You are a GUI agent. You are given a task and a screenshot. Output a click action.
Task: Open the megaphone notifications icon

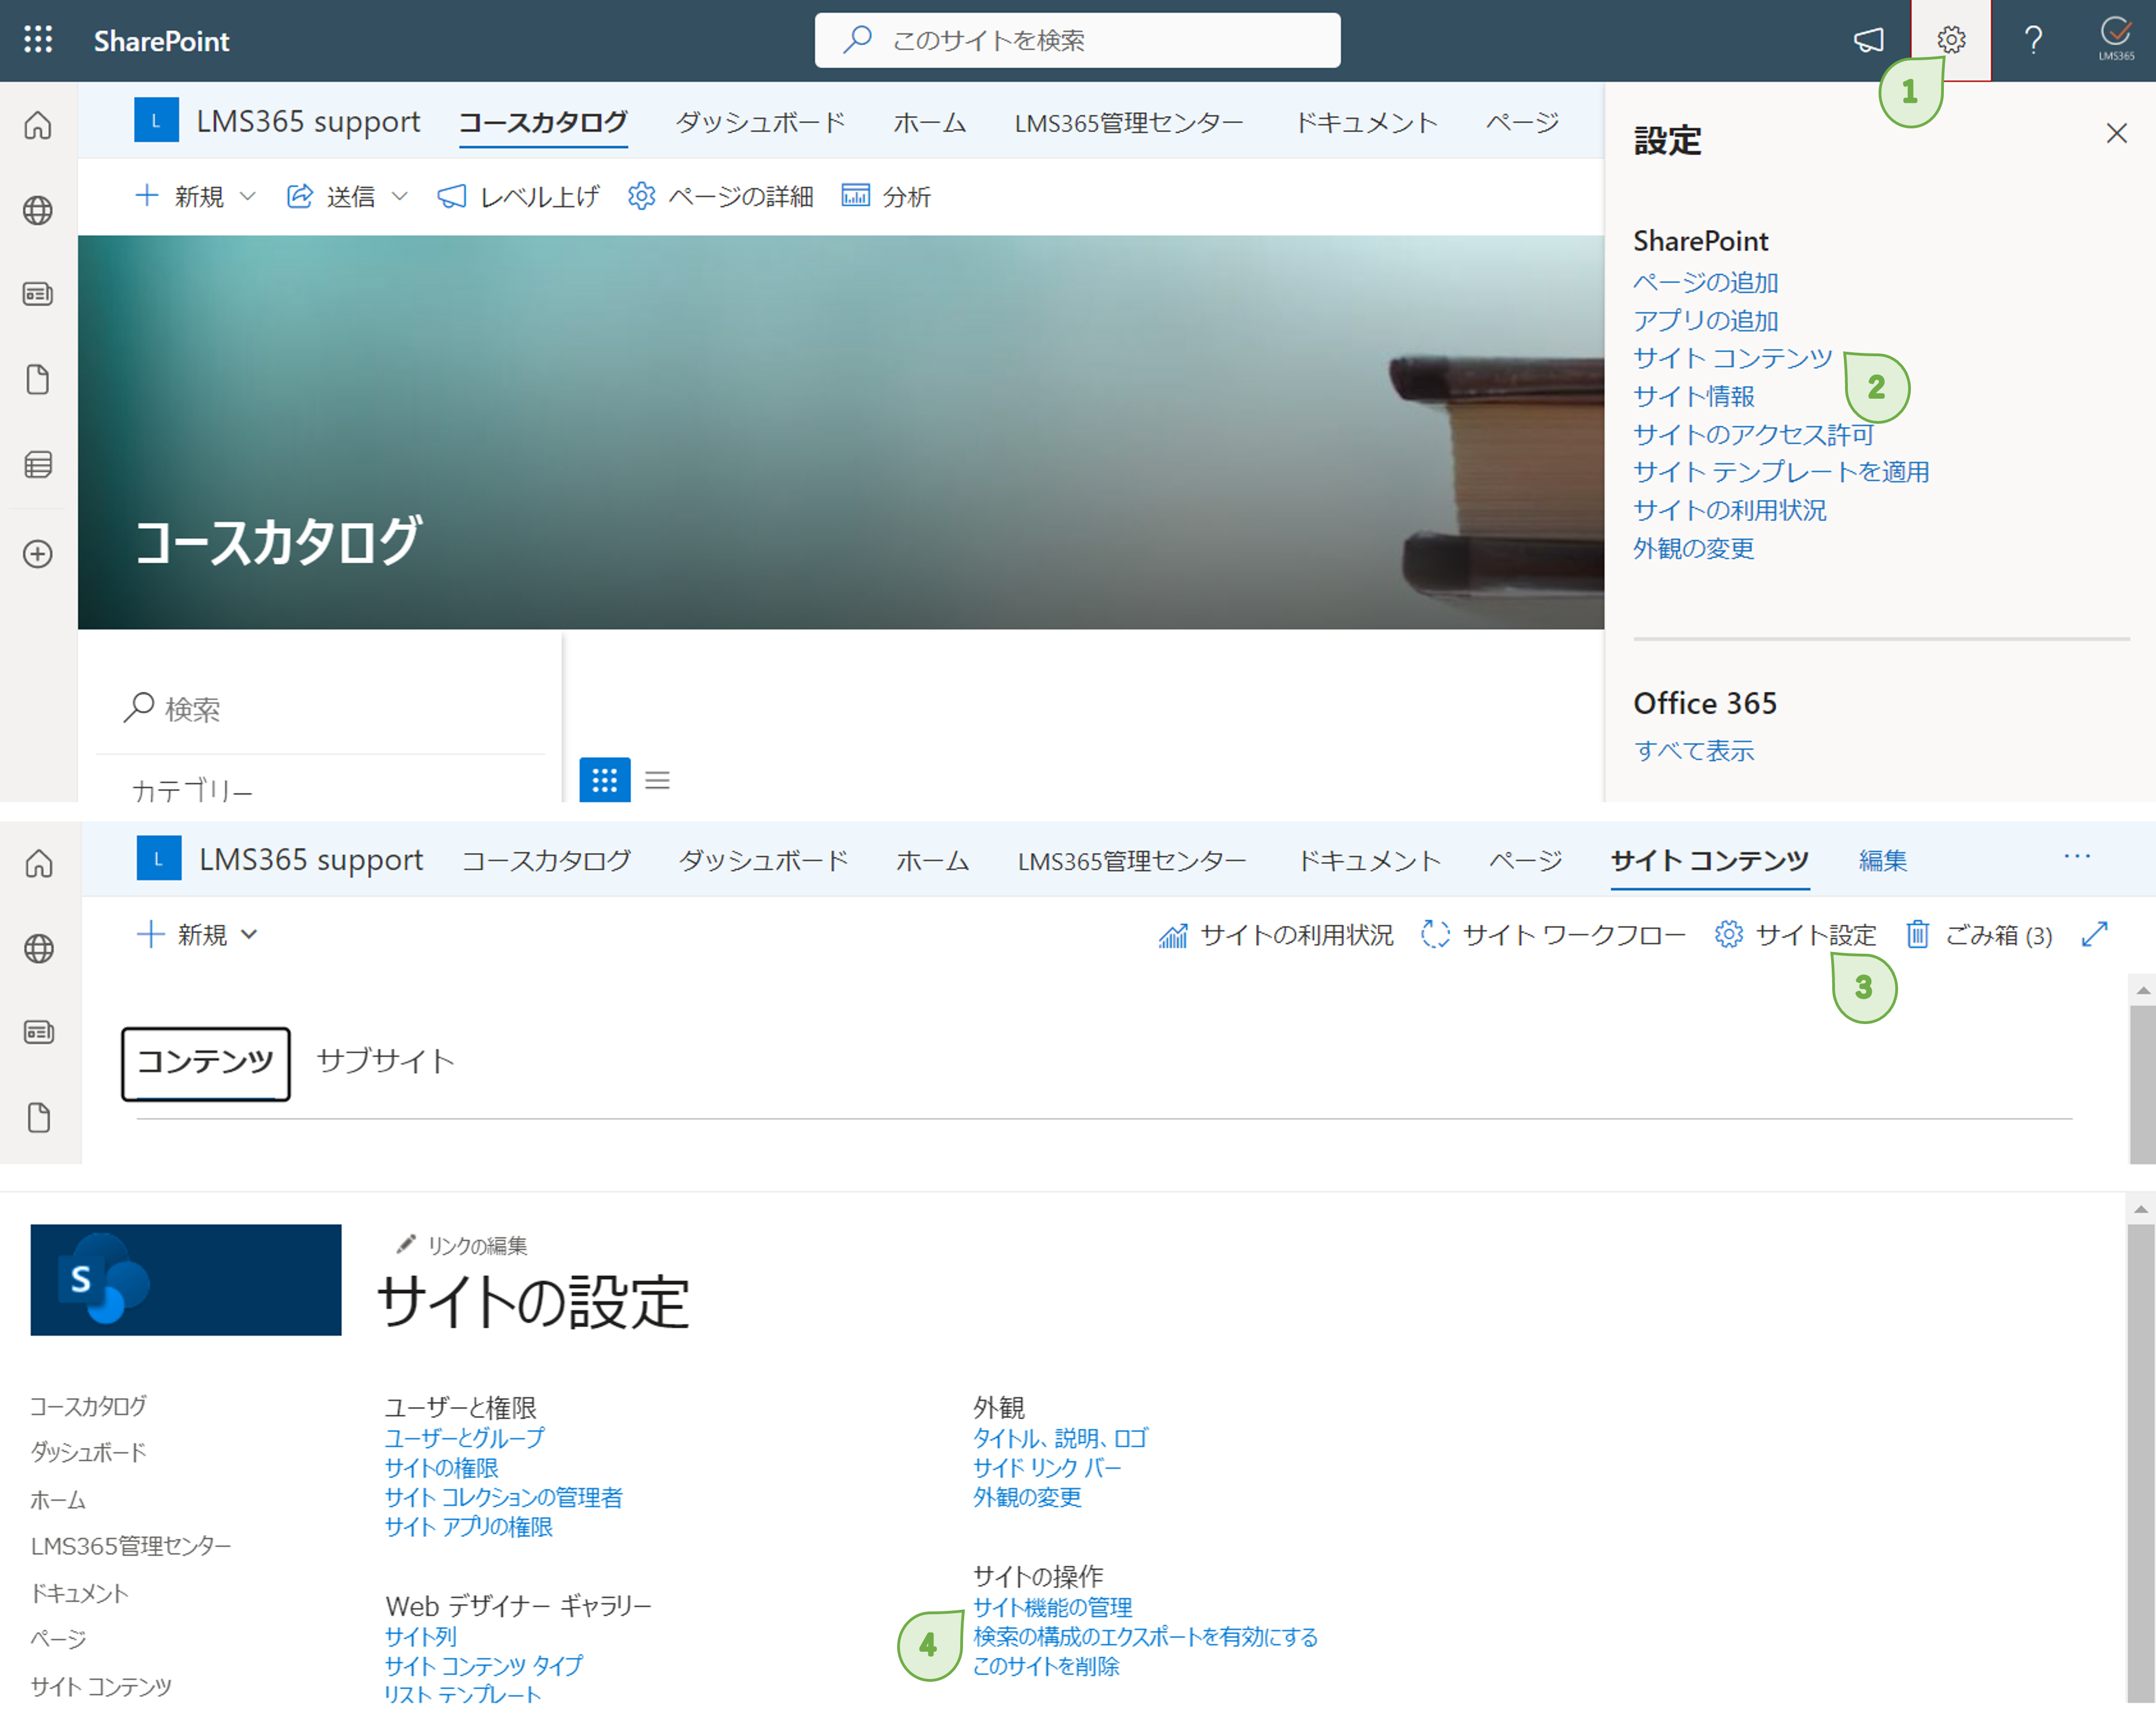coord(1868,40)
